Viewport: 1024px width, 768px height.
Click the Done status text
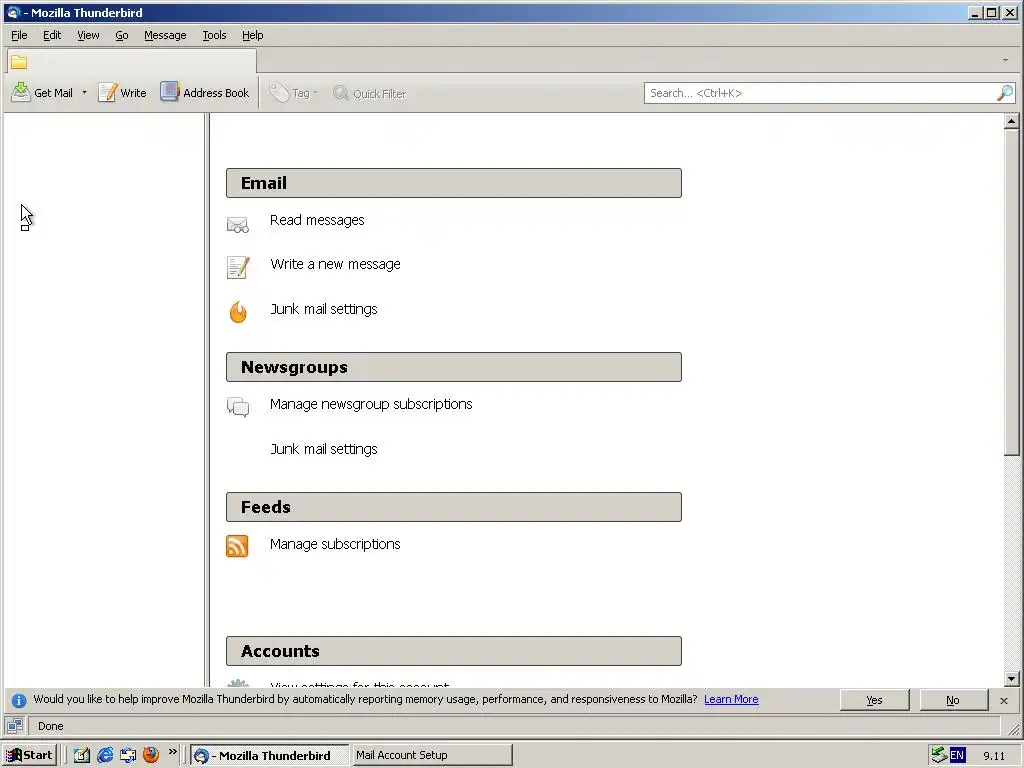(50, 726)
